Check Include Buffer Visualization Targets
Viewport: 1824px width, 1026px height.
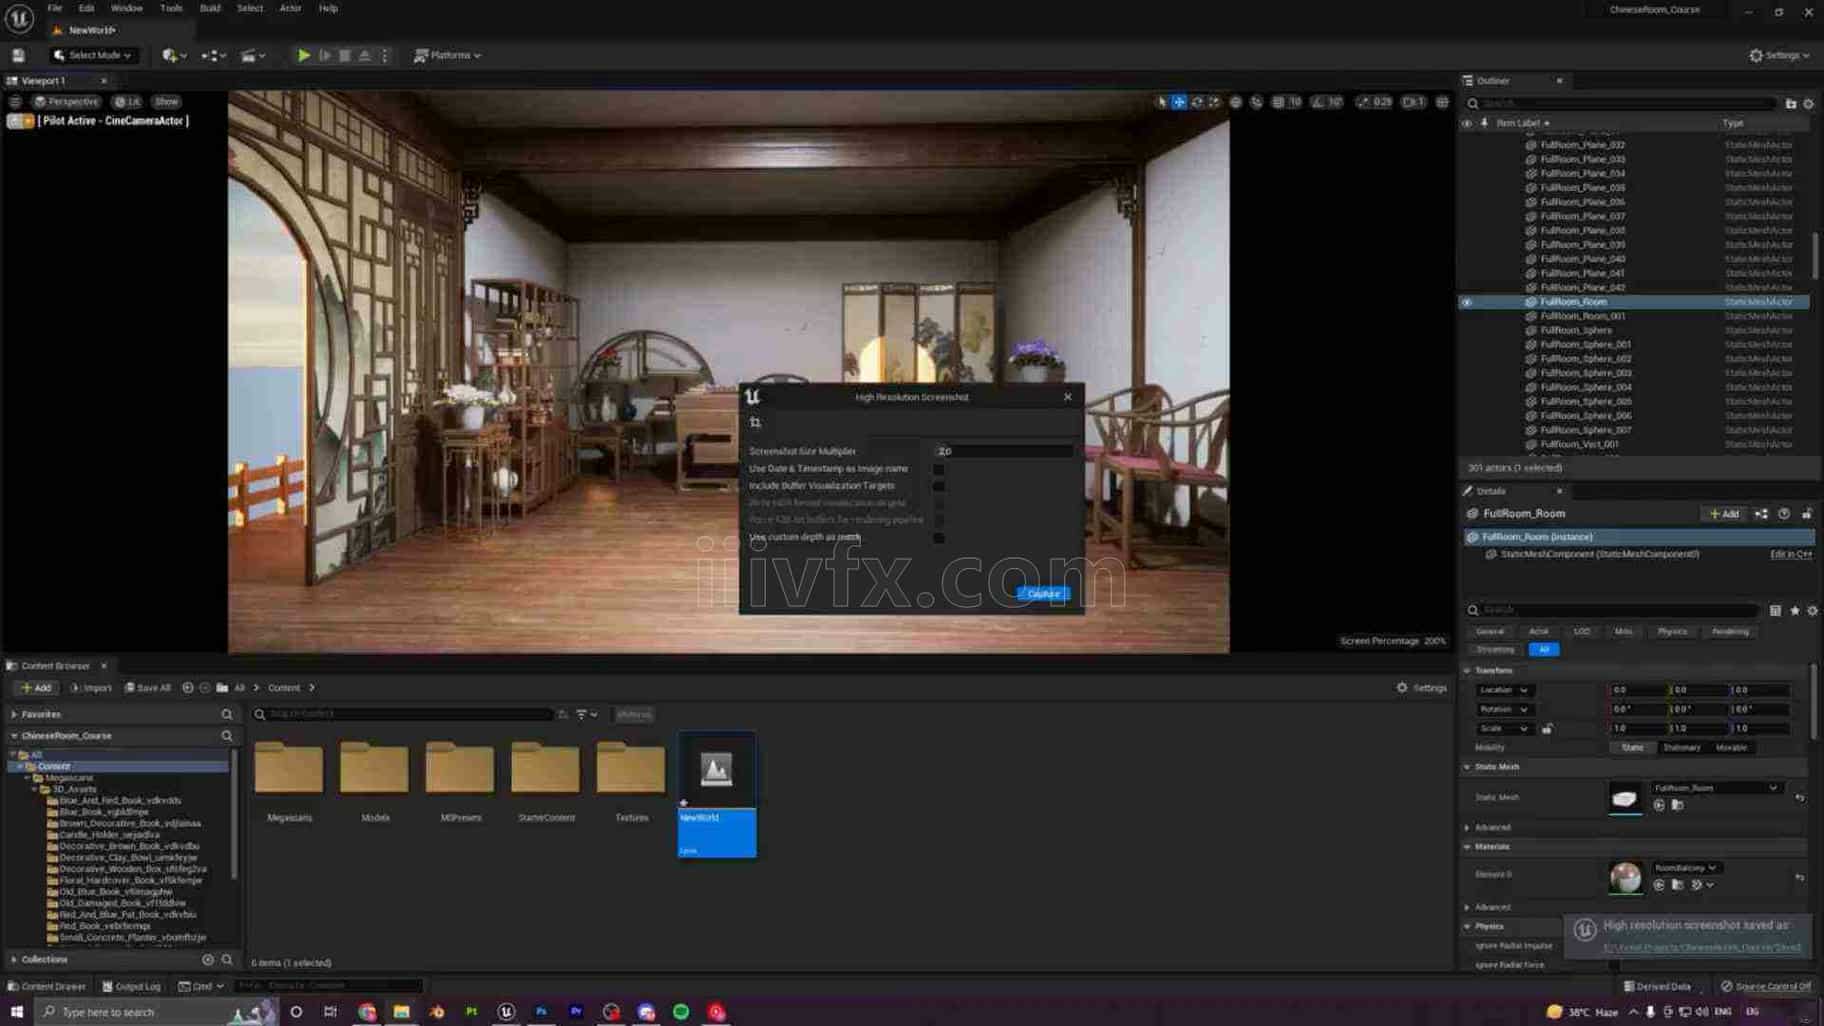(x=938, y=486)
